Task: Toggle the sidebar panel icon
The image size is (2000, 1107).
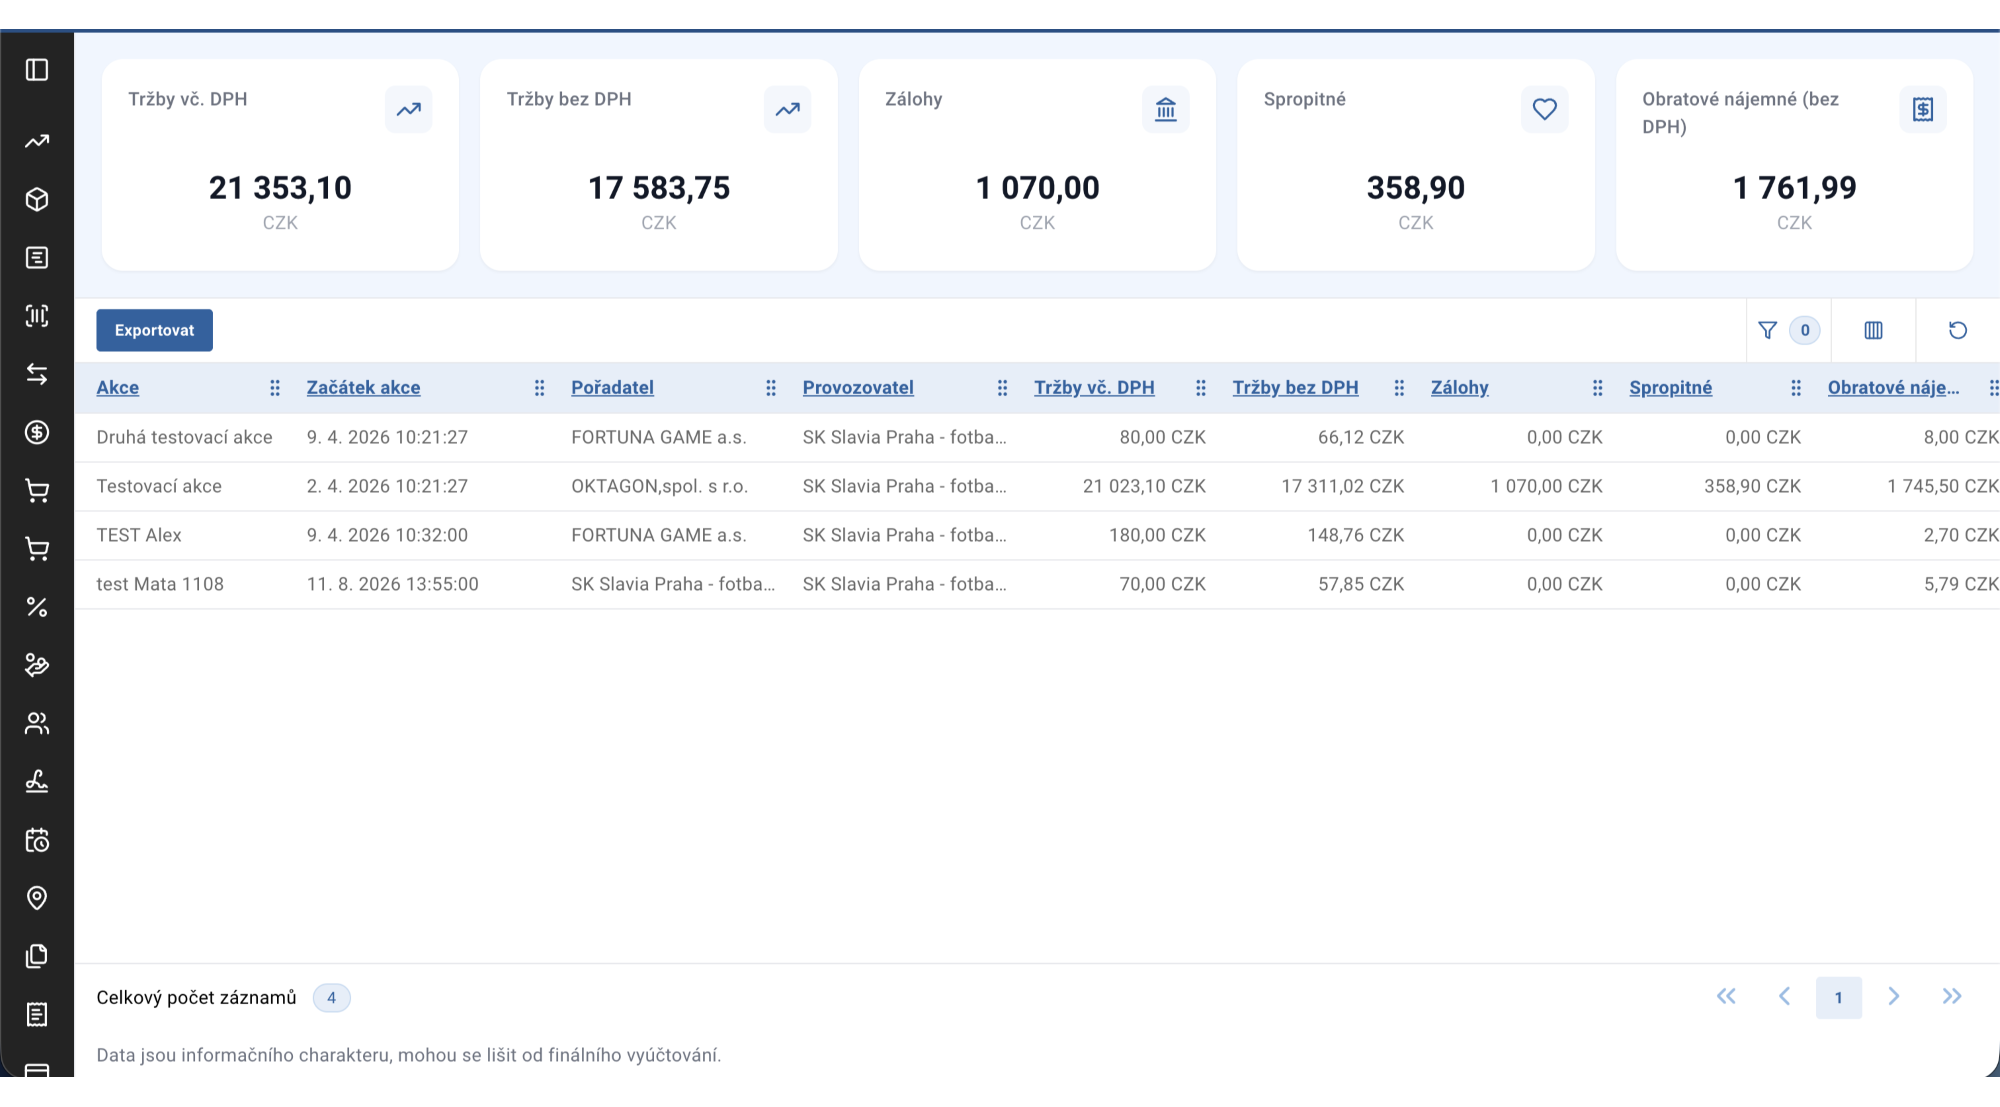Action: click(x=37, y=70)
